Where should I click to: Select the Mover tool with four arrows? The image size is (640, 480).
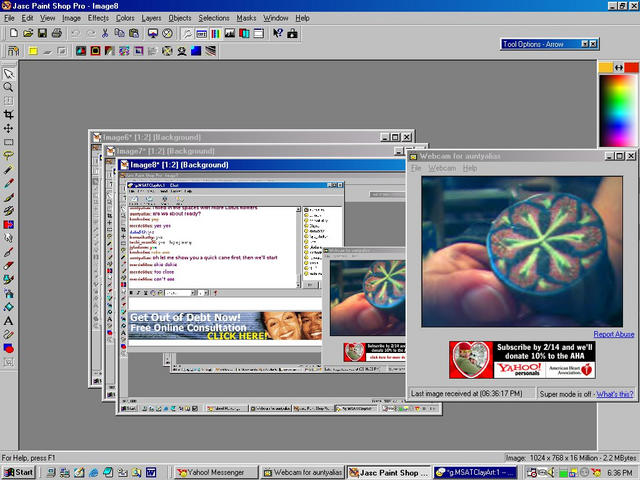(x=9, y=128)
